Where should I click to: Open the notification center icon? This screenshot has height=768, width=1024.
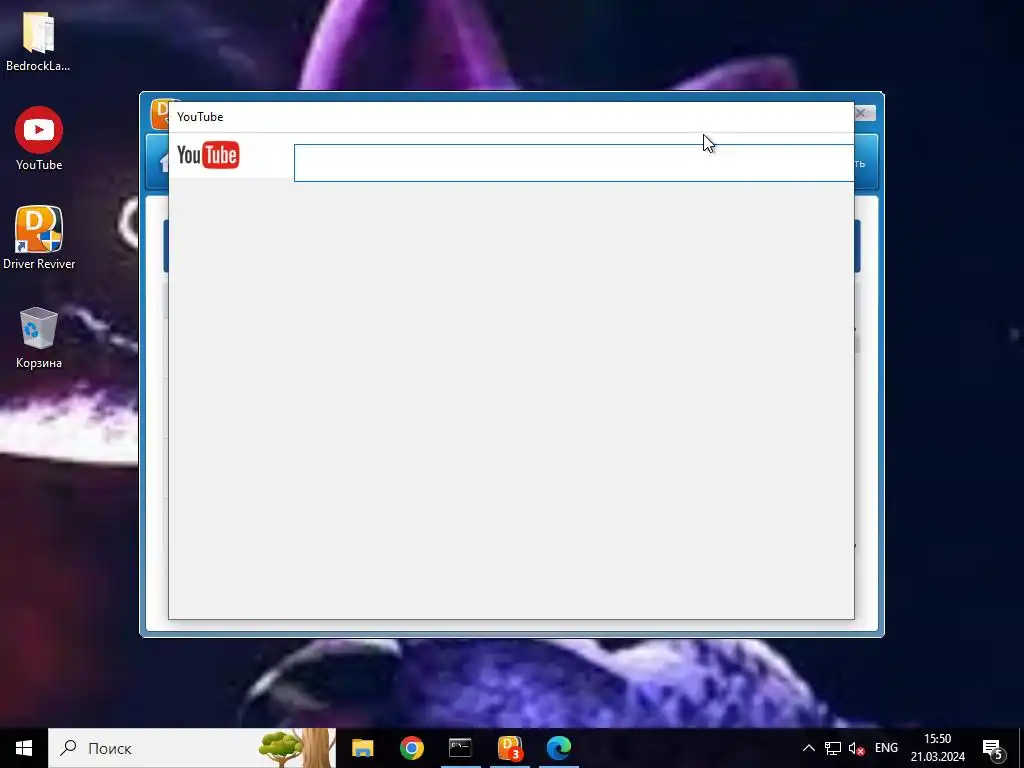(x=992, y=748)
